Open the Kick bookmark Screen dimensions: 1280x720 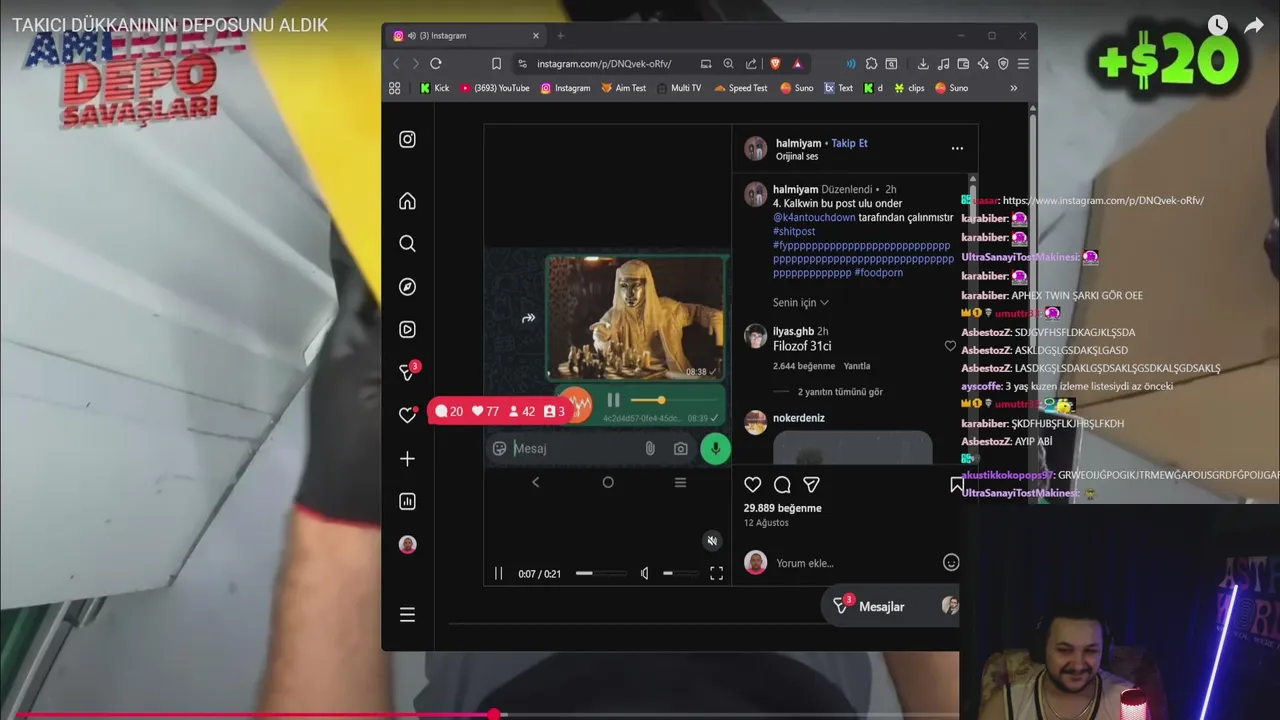pyautogui.click(x=434, y=88)
